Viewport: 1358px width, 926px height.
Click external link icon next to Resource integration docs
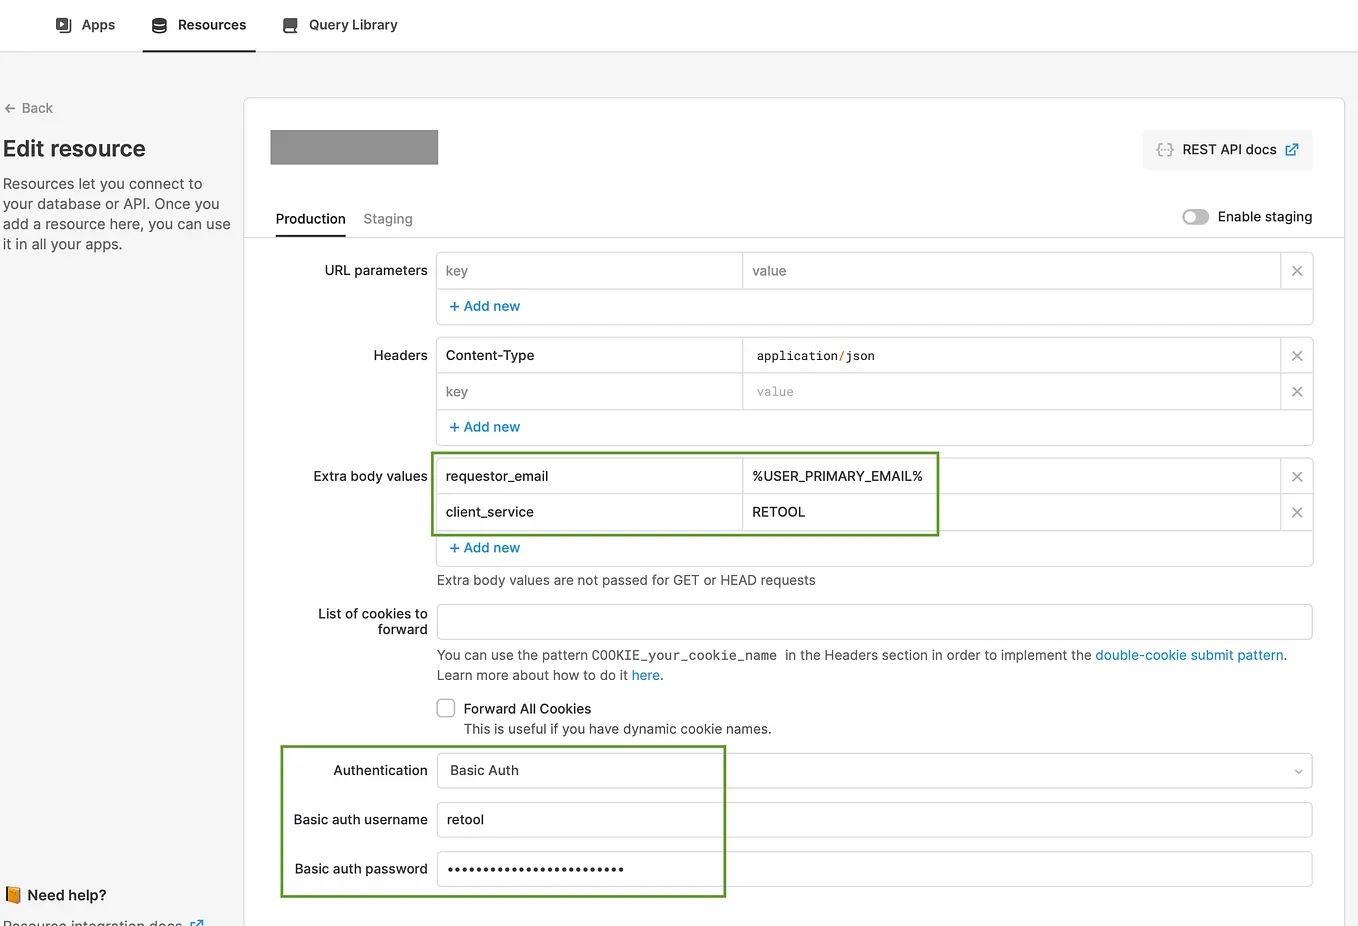197,922
